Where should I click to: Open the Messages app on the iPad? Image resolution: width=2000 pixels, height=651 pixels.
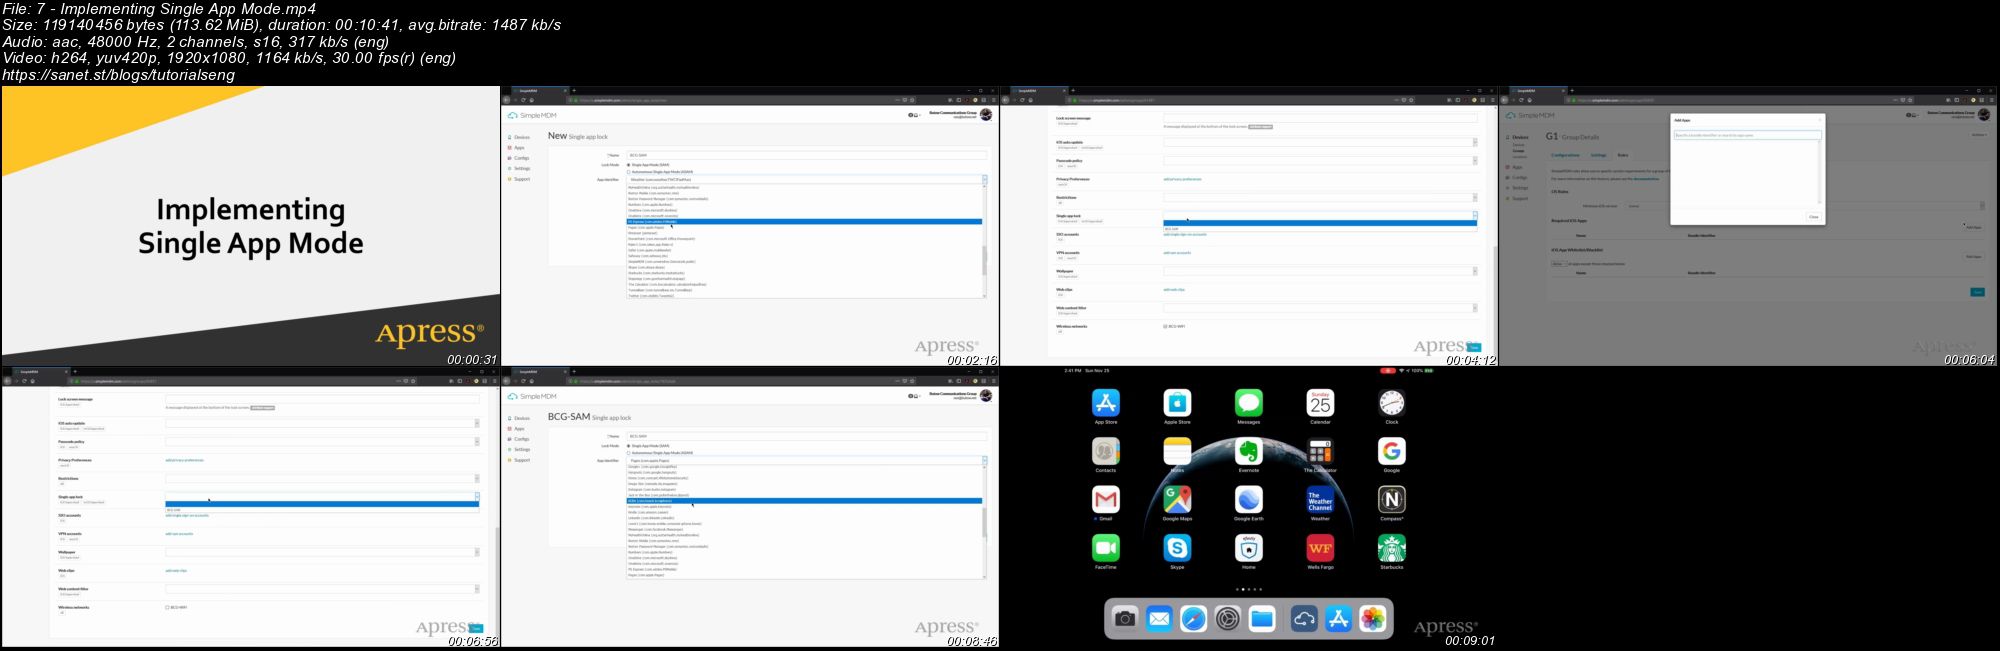(x=1249, y=403)
